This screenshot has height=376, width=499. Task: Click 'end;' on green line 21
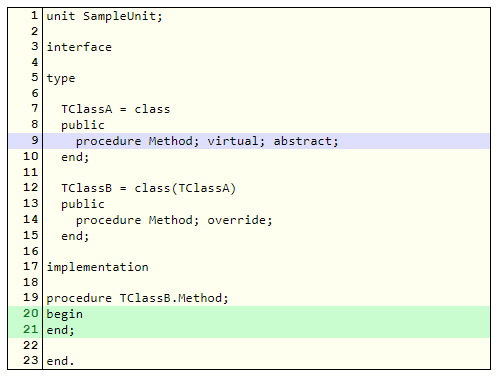60,330
